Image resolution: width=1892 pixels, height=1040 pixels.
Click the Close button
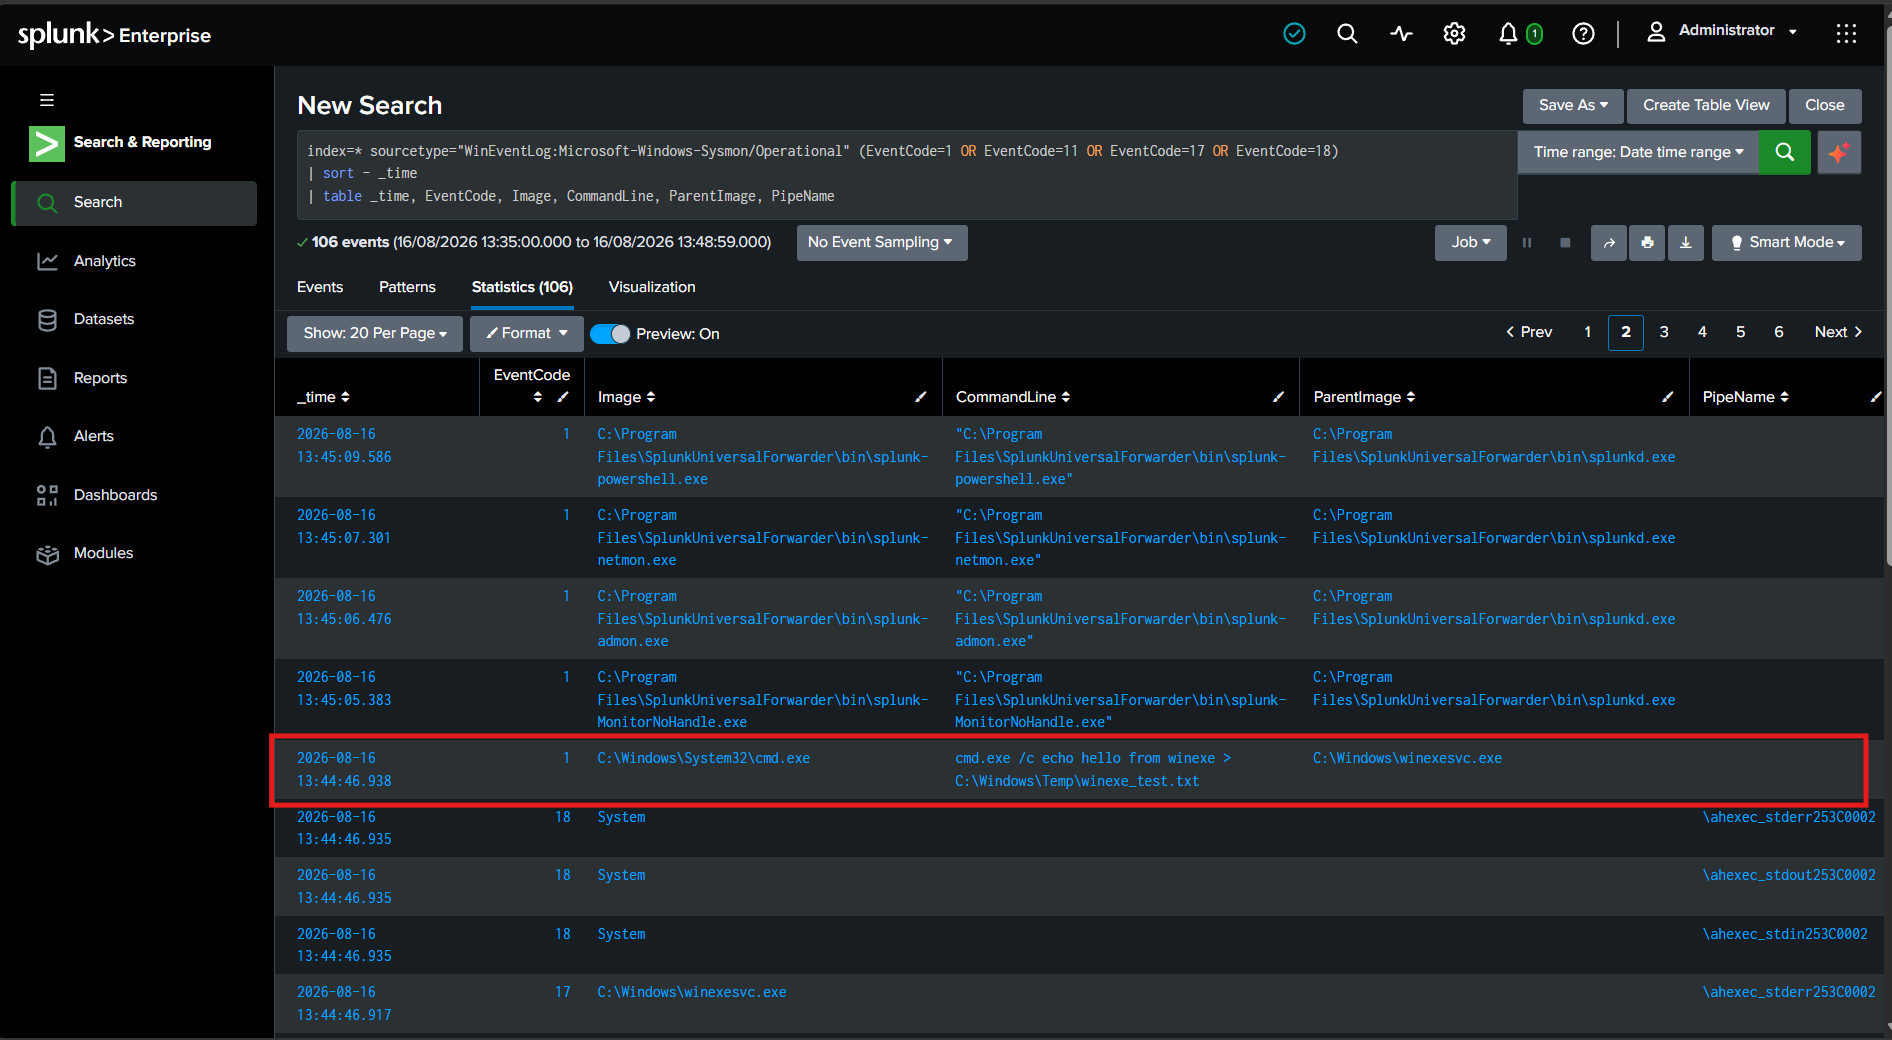(1825, 106)
